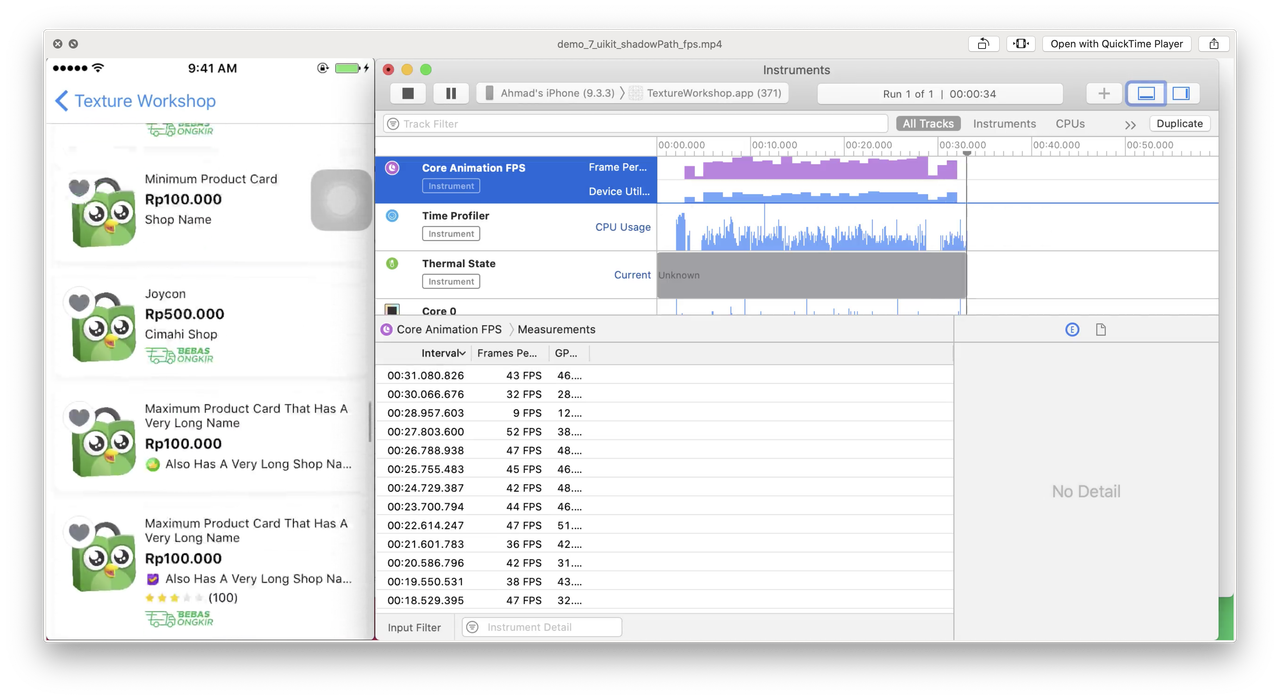Toggle the bottom detail pane view
The height and width of the screenshot is (700, 1280).
pyautogui.click(x=1146, y=93)
